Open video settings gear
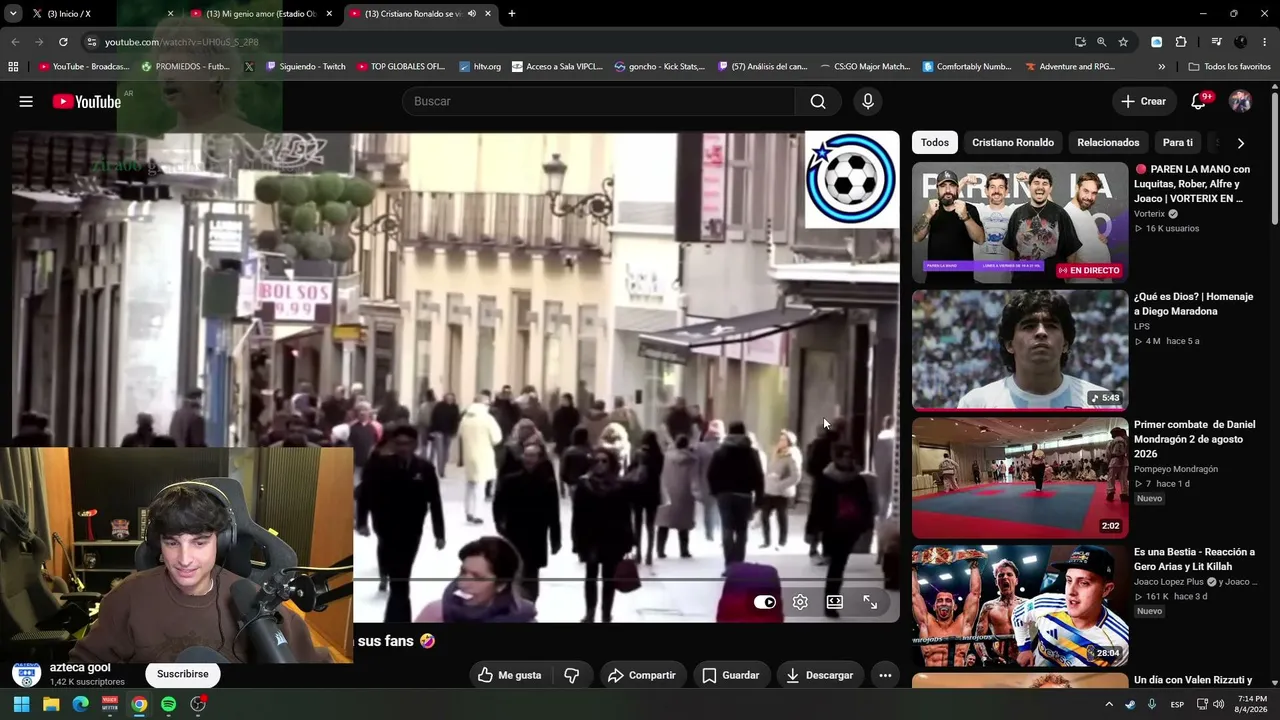 pyautogui.click(x=800, y=602)
